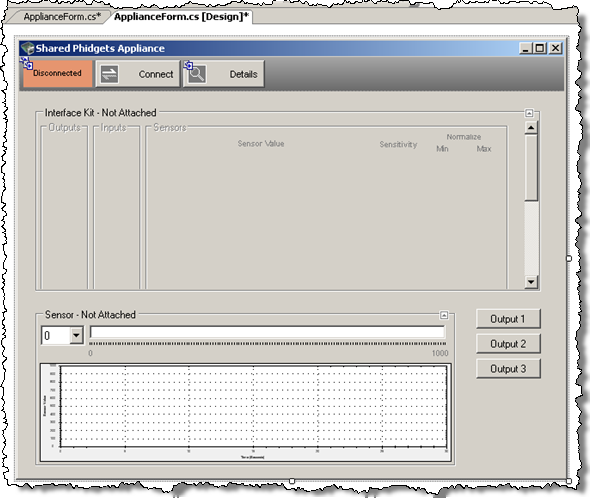Collapse the Interface Kit group box

pos(529,113)
